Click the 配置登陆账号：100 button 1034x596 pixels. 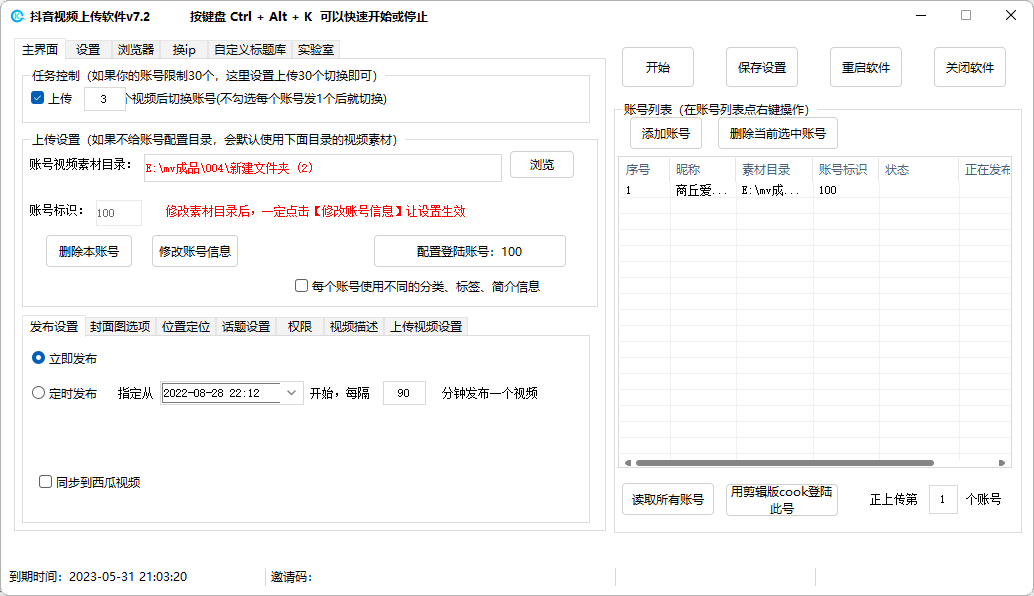tap(470, 251)
